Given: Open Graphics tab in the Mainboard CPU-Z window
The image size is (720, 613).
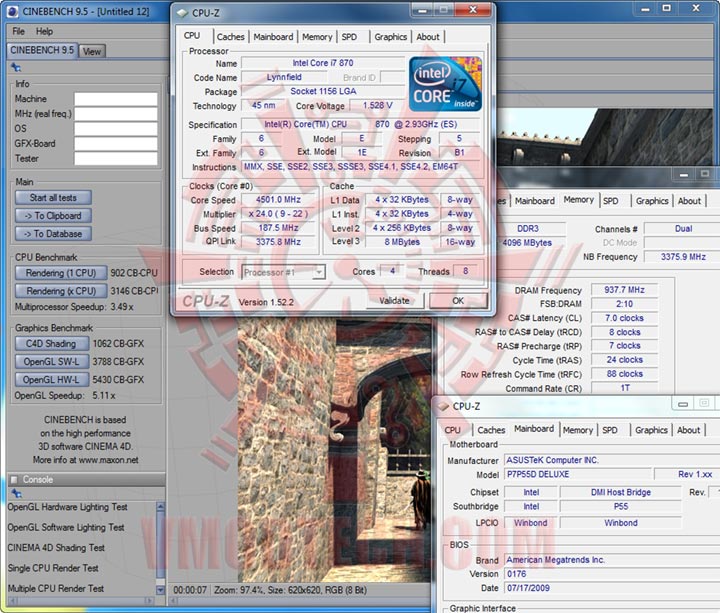Looking at the screenshot, I should [651, 430].
